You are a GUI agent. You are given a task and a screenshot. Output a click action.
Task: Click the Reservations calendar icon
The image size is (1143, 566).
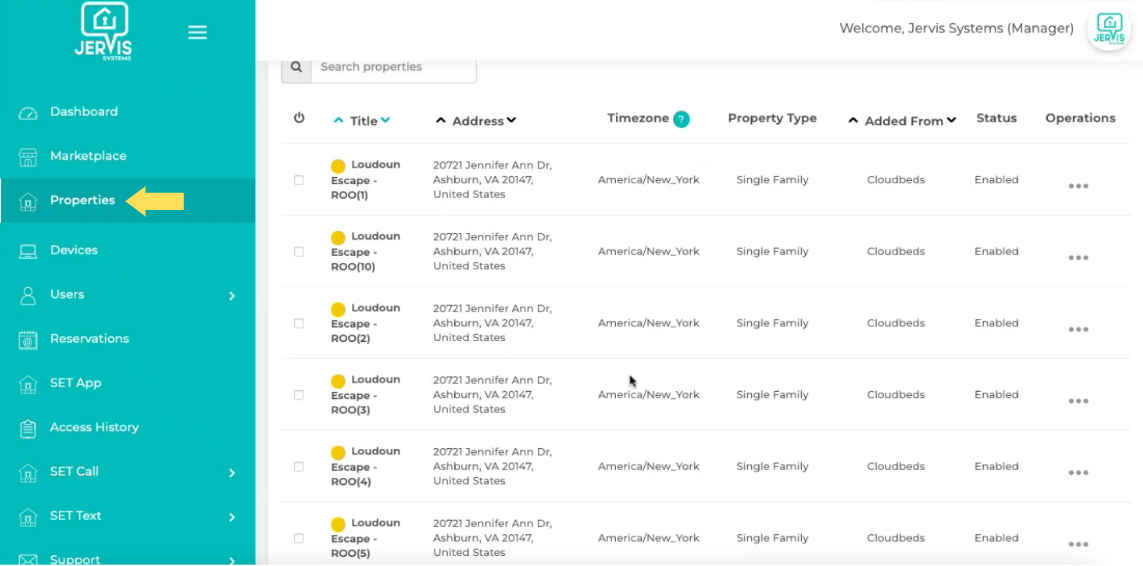click(28, 340)
